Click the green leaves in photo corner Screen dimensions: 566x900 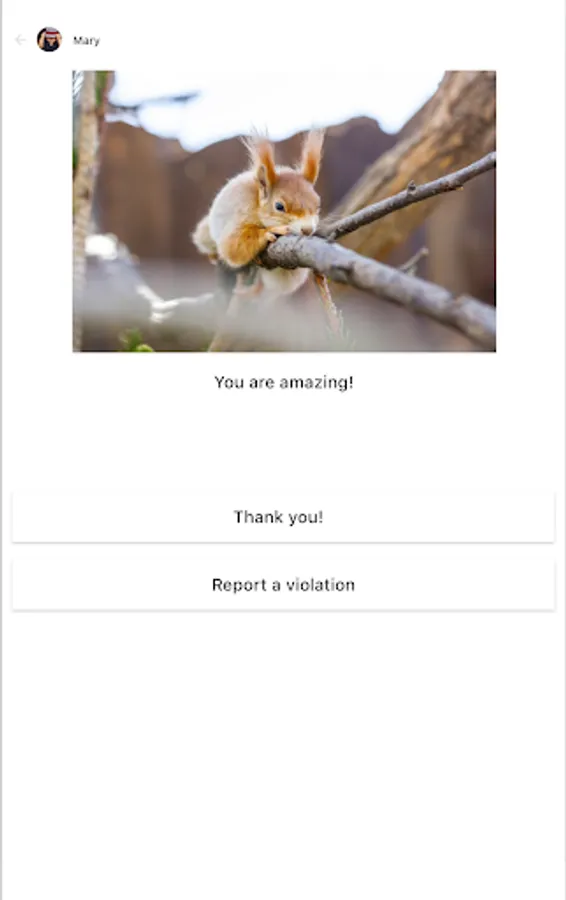(135, 341)
